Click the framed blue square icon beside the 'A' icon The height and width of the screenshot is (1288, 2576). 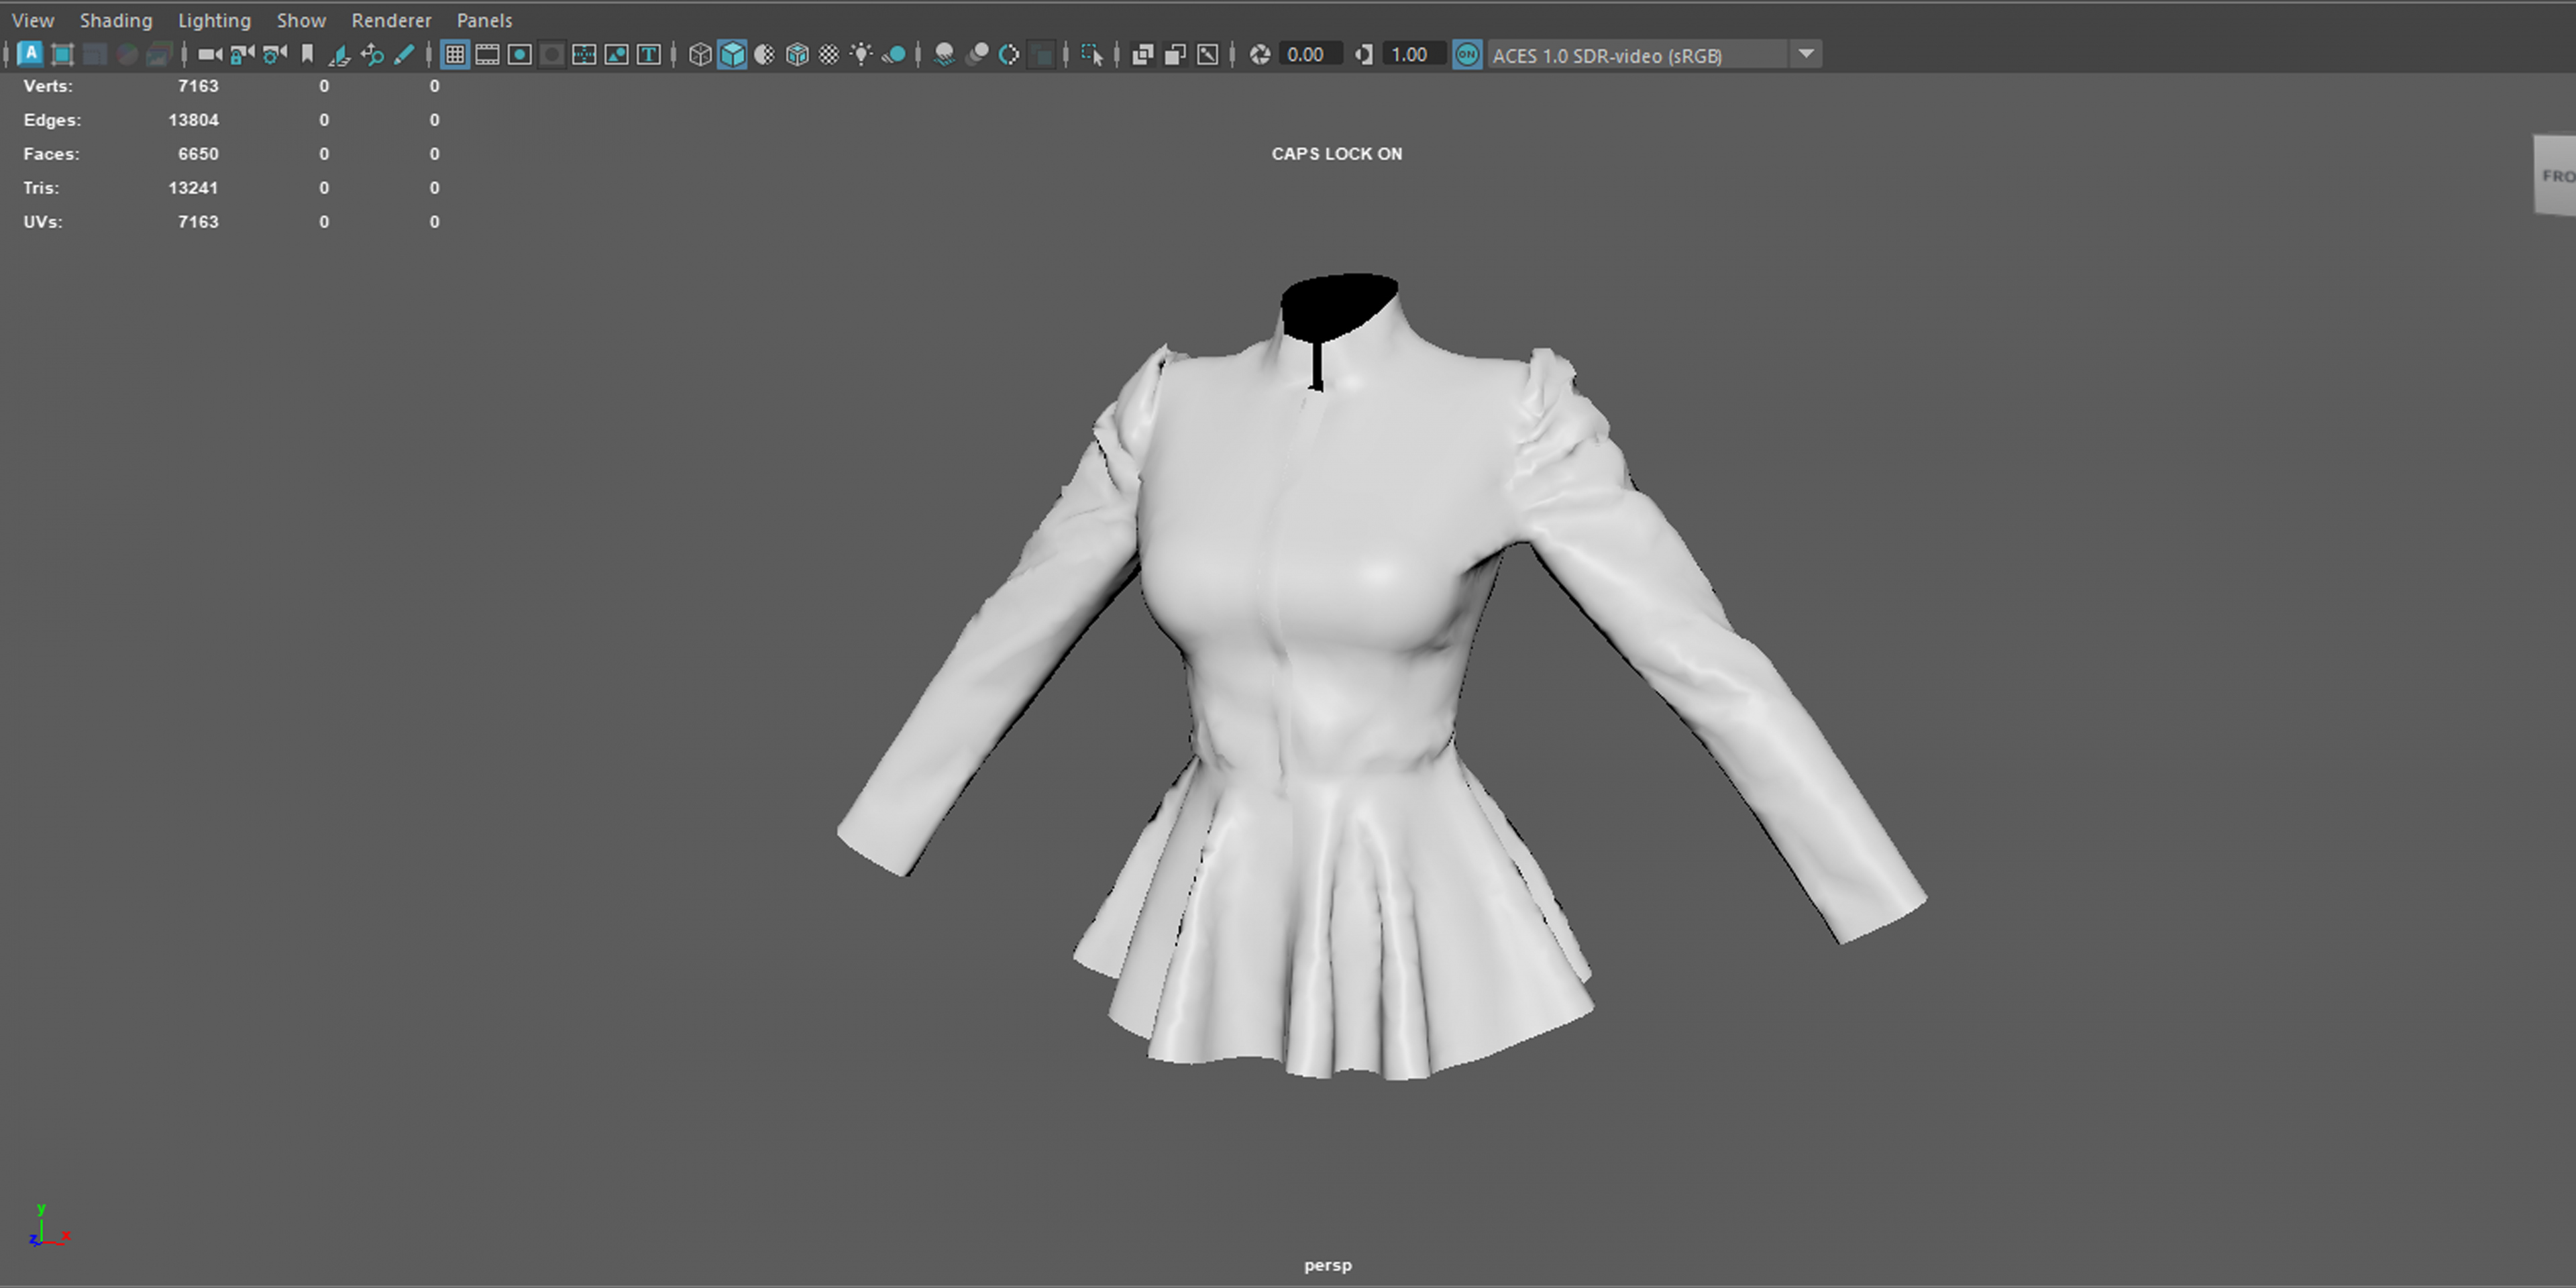tap(62, 54)
